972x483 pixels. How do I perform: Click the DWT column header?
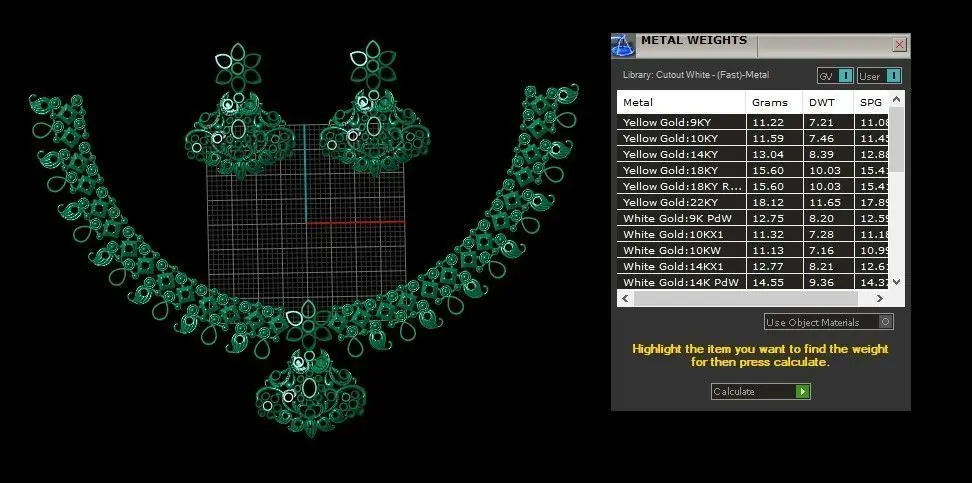coord(828,102)
